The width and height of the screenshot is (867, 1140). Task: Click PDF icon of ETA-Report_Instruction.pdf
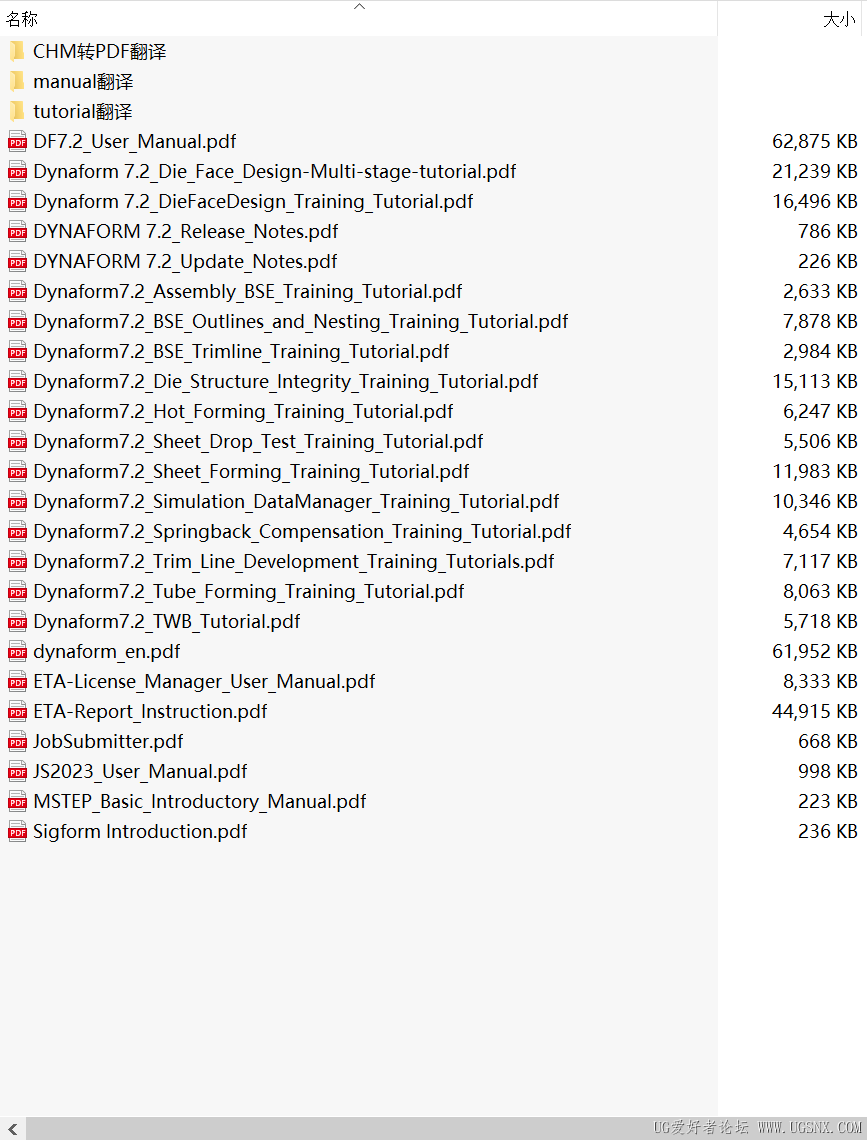coord(17,712)
